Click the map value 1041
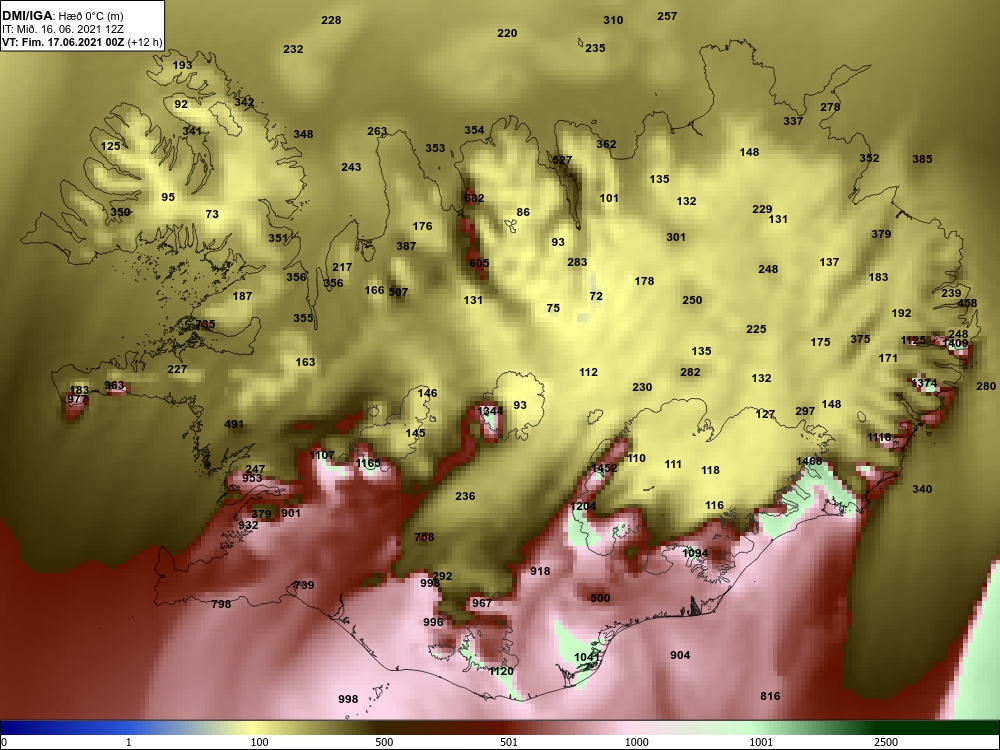 pos(587,657)
